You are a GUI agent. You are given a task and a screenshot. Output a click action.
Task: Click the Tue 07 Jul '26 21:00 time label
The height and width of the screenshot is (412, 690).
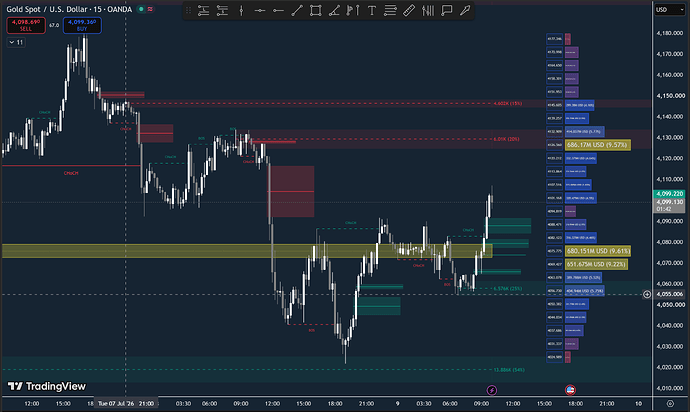point(126,403)
